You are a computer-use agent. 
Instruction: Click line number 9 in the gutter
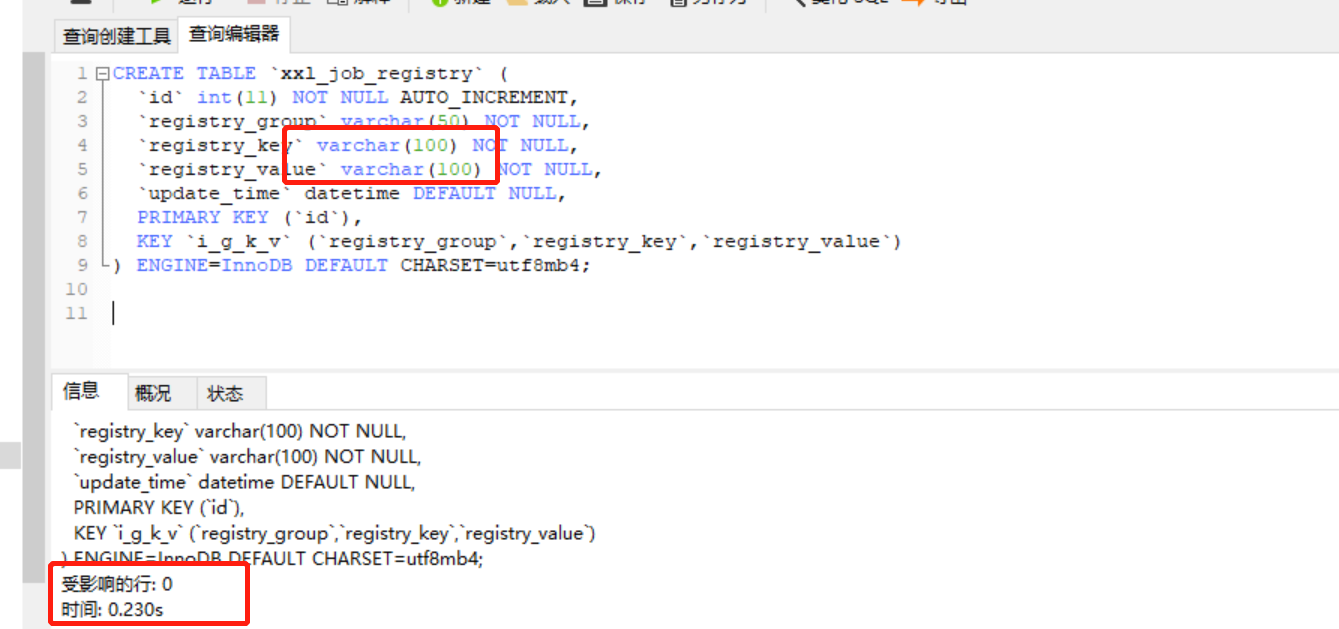click(x=82, y=265)
